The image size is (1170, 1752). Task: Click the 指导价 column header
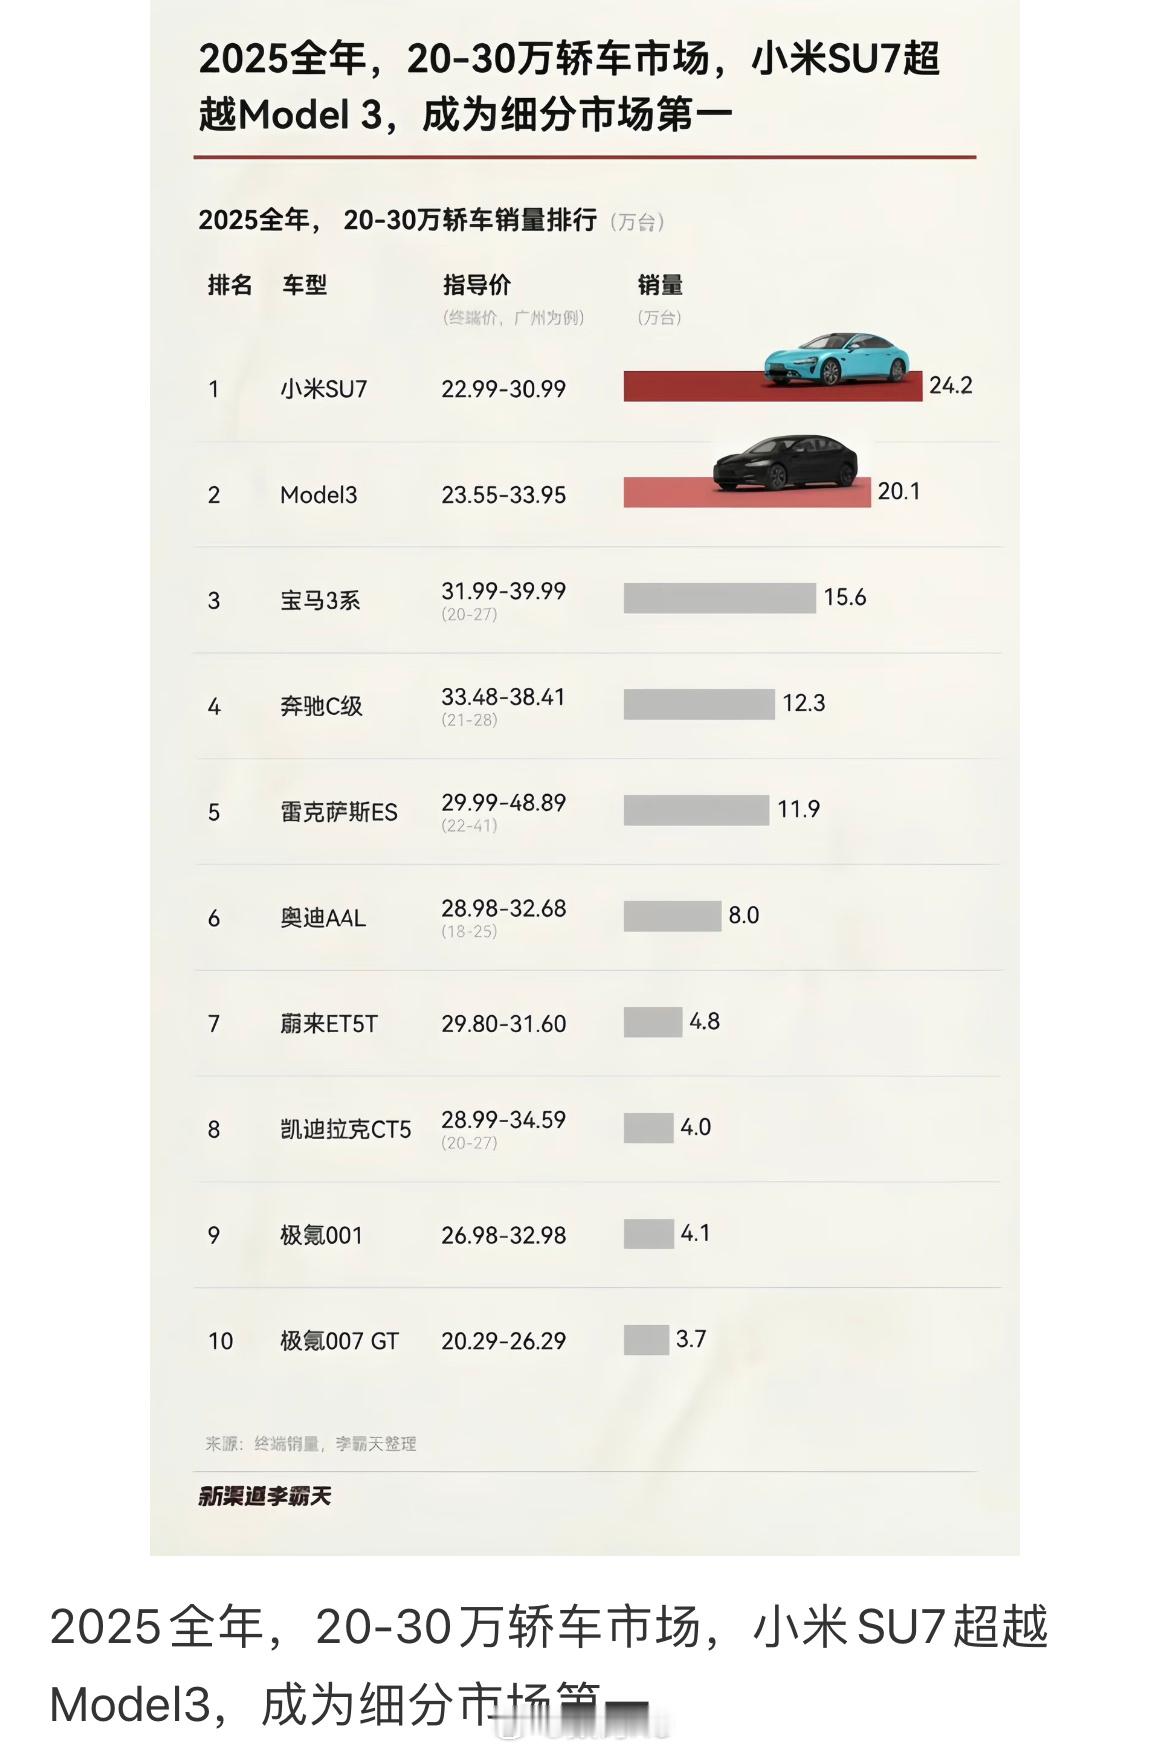(476, 285)
